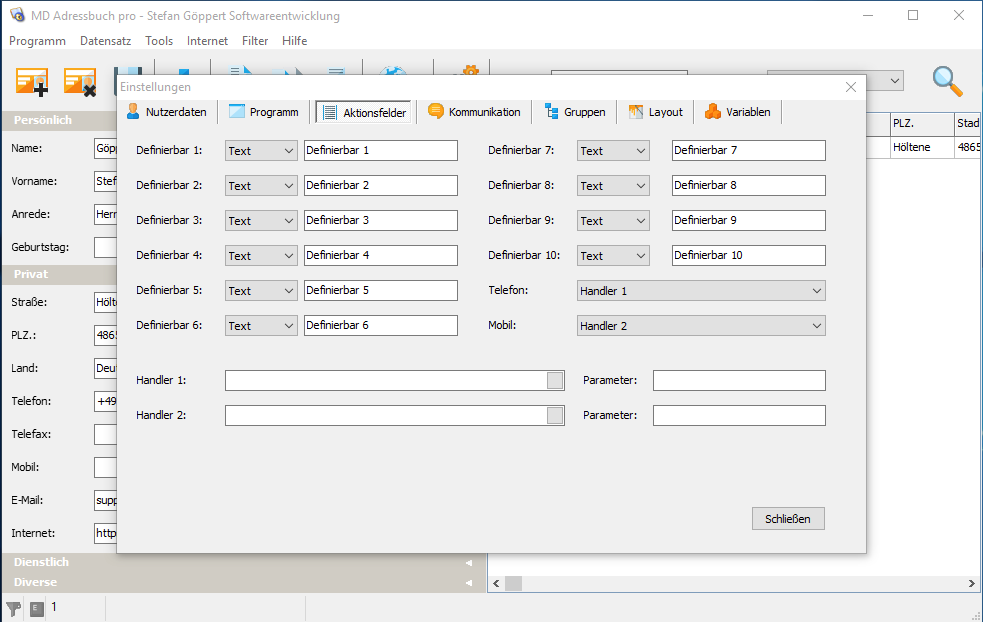Click the Handler 1 Parameter input field

(x=739, y=380)
